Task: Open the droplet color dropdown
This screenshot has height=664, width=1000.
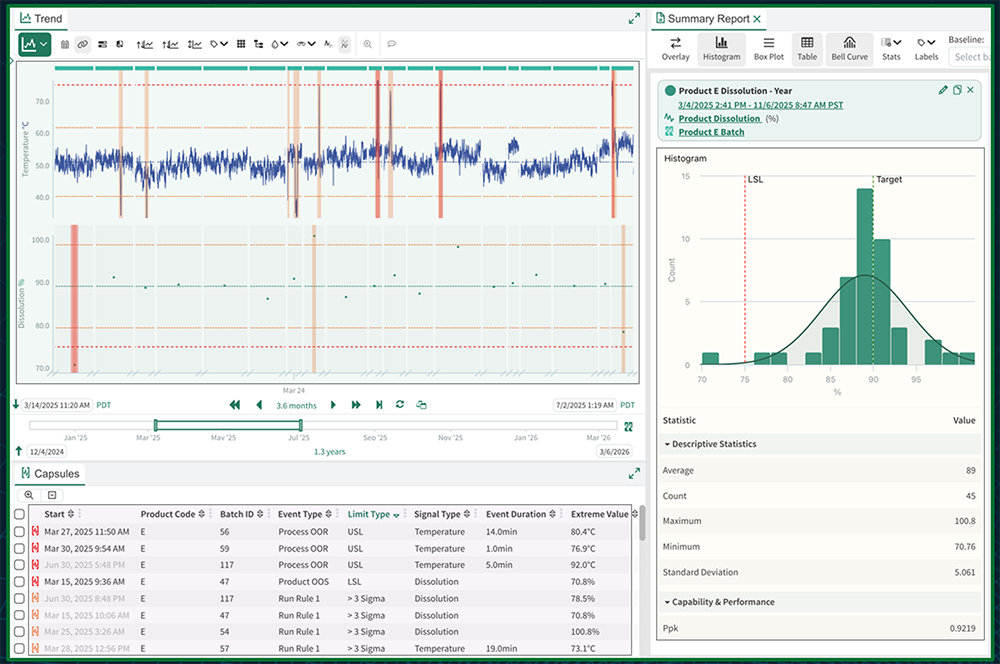Action: (279, 45)
